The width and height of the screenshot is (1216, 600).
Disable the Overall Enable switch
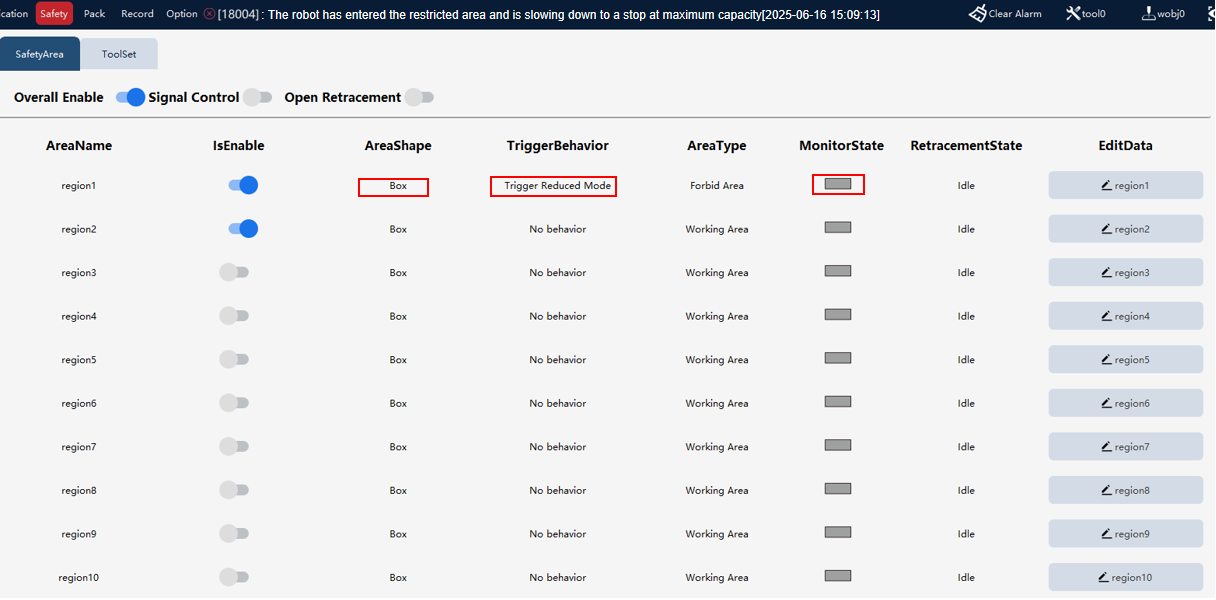tap(131, 97)
